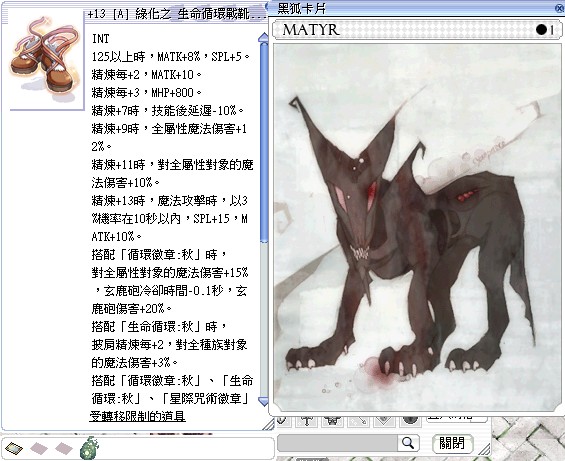Click the third empty card slot
Image resolution: width=565 pixels, height=461 pixels.
(x=64, y=449)
